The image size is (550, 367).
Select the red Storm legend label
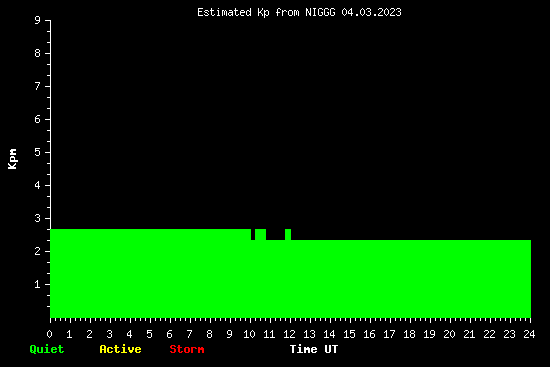(x=187, y=349)
